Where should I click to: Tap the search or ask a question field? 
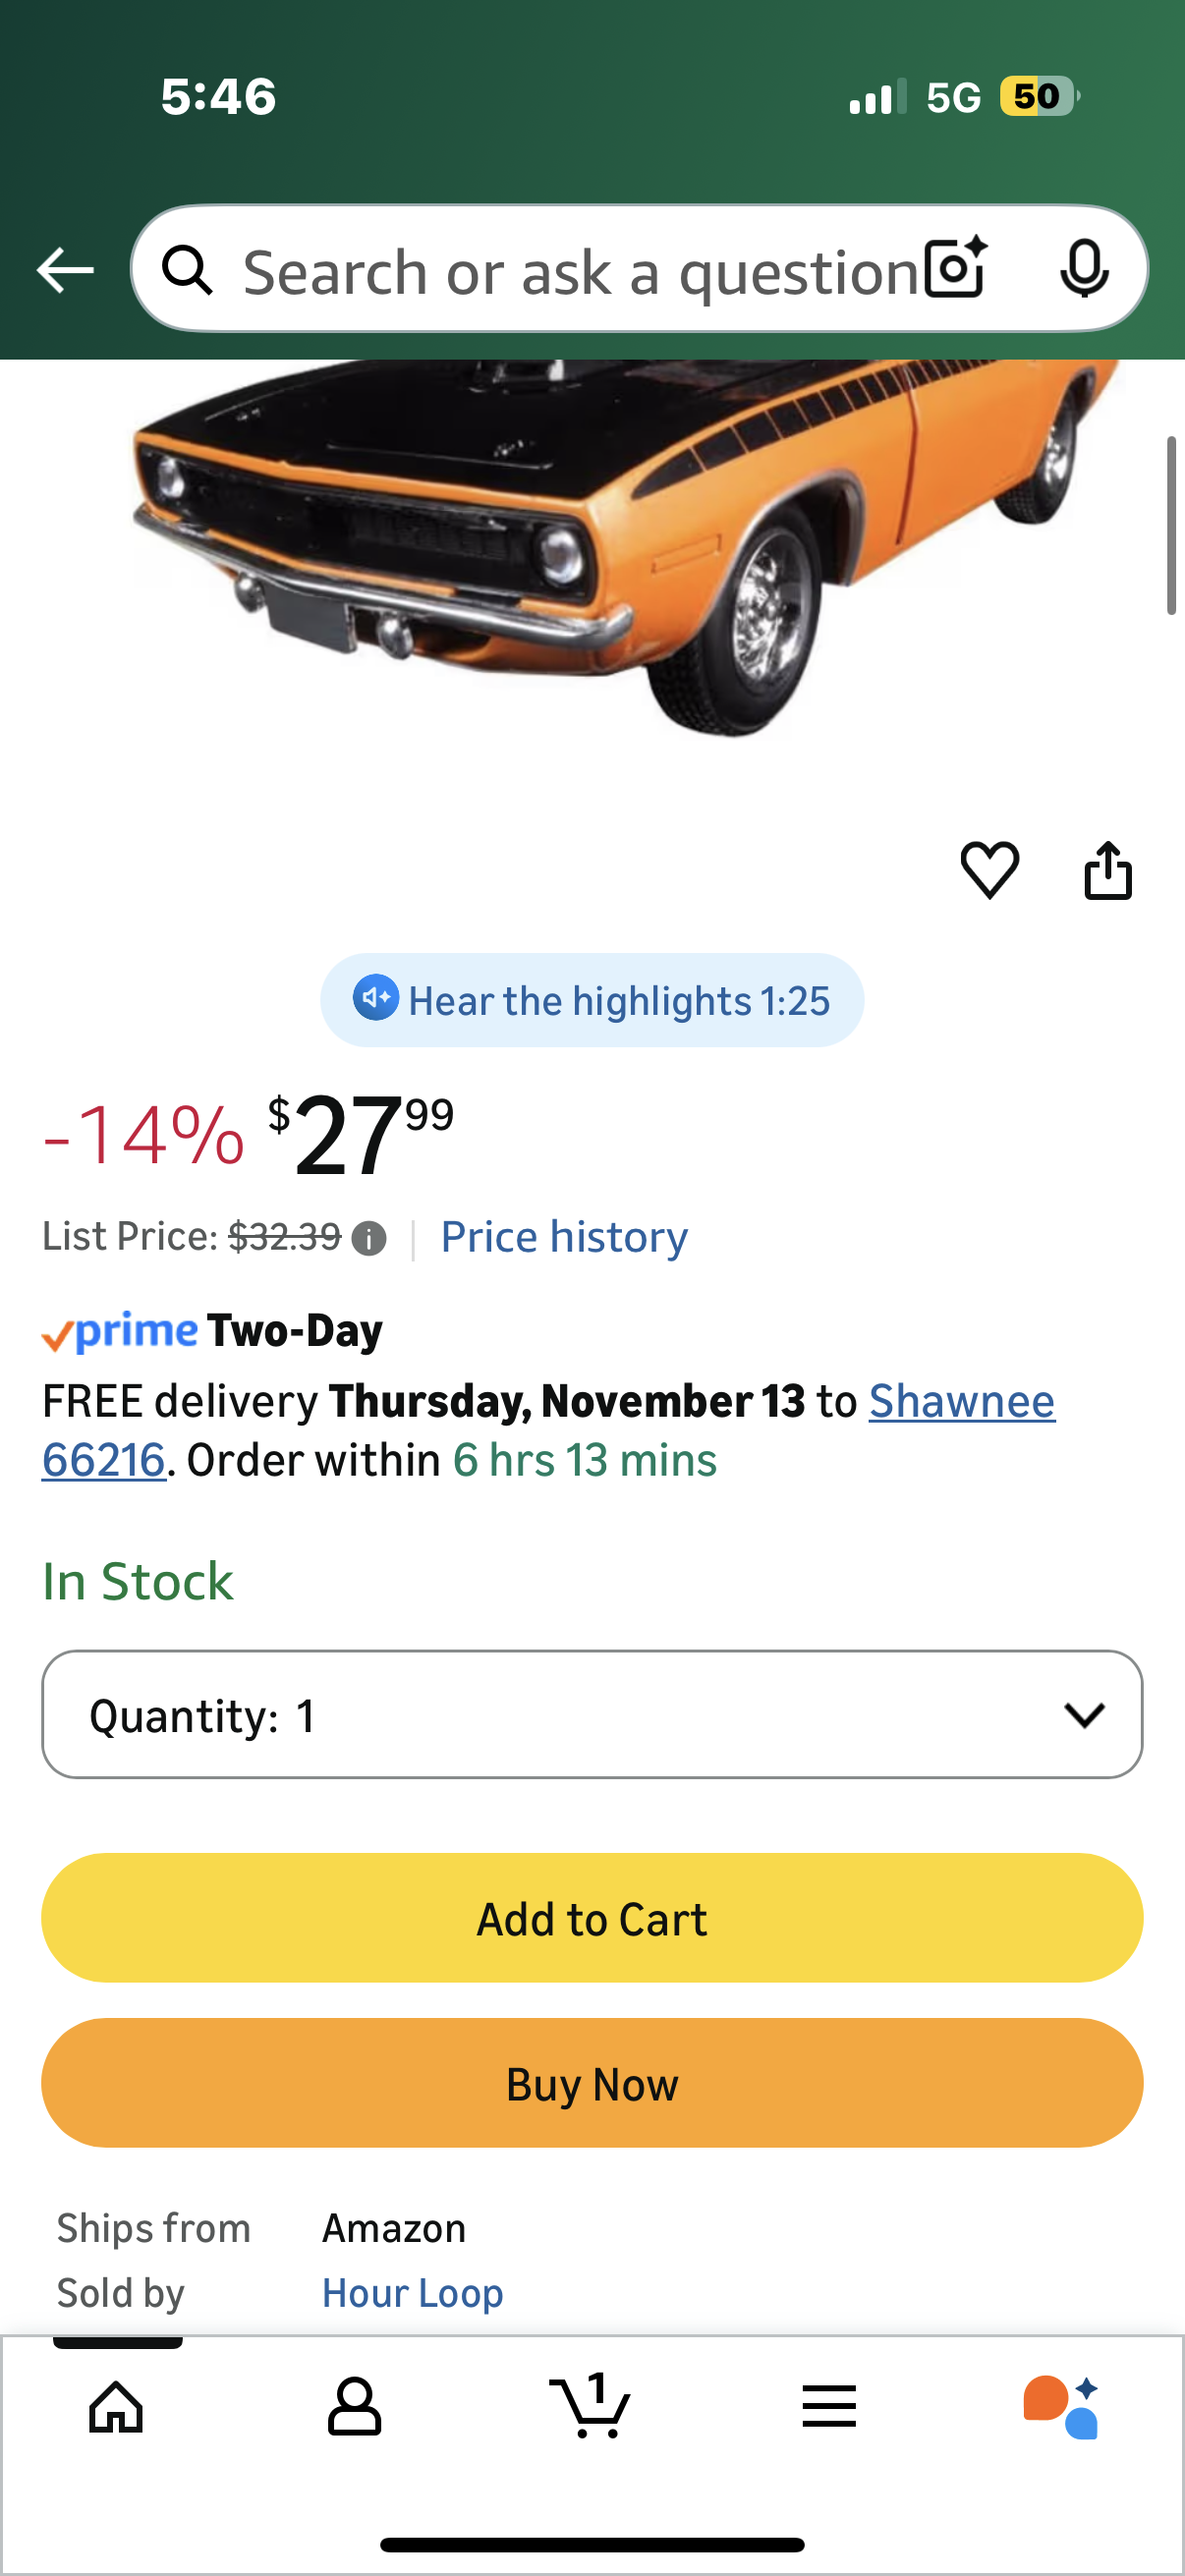coord(580,271)
